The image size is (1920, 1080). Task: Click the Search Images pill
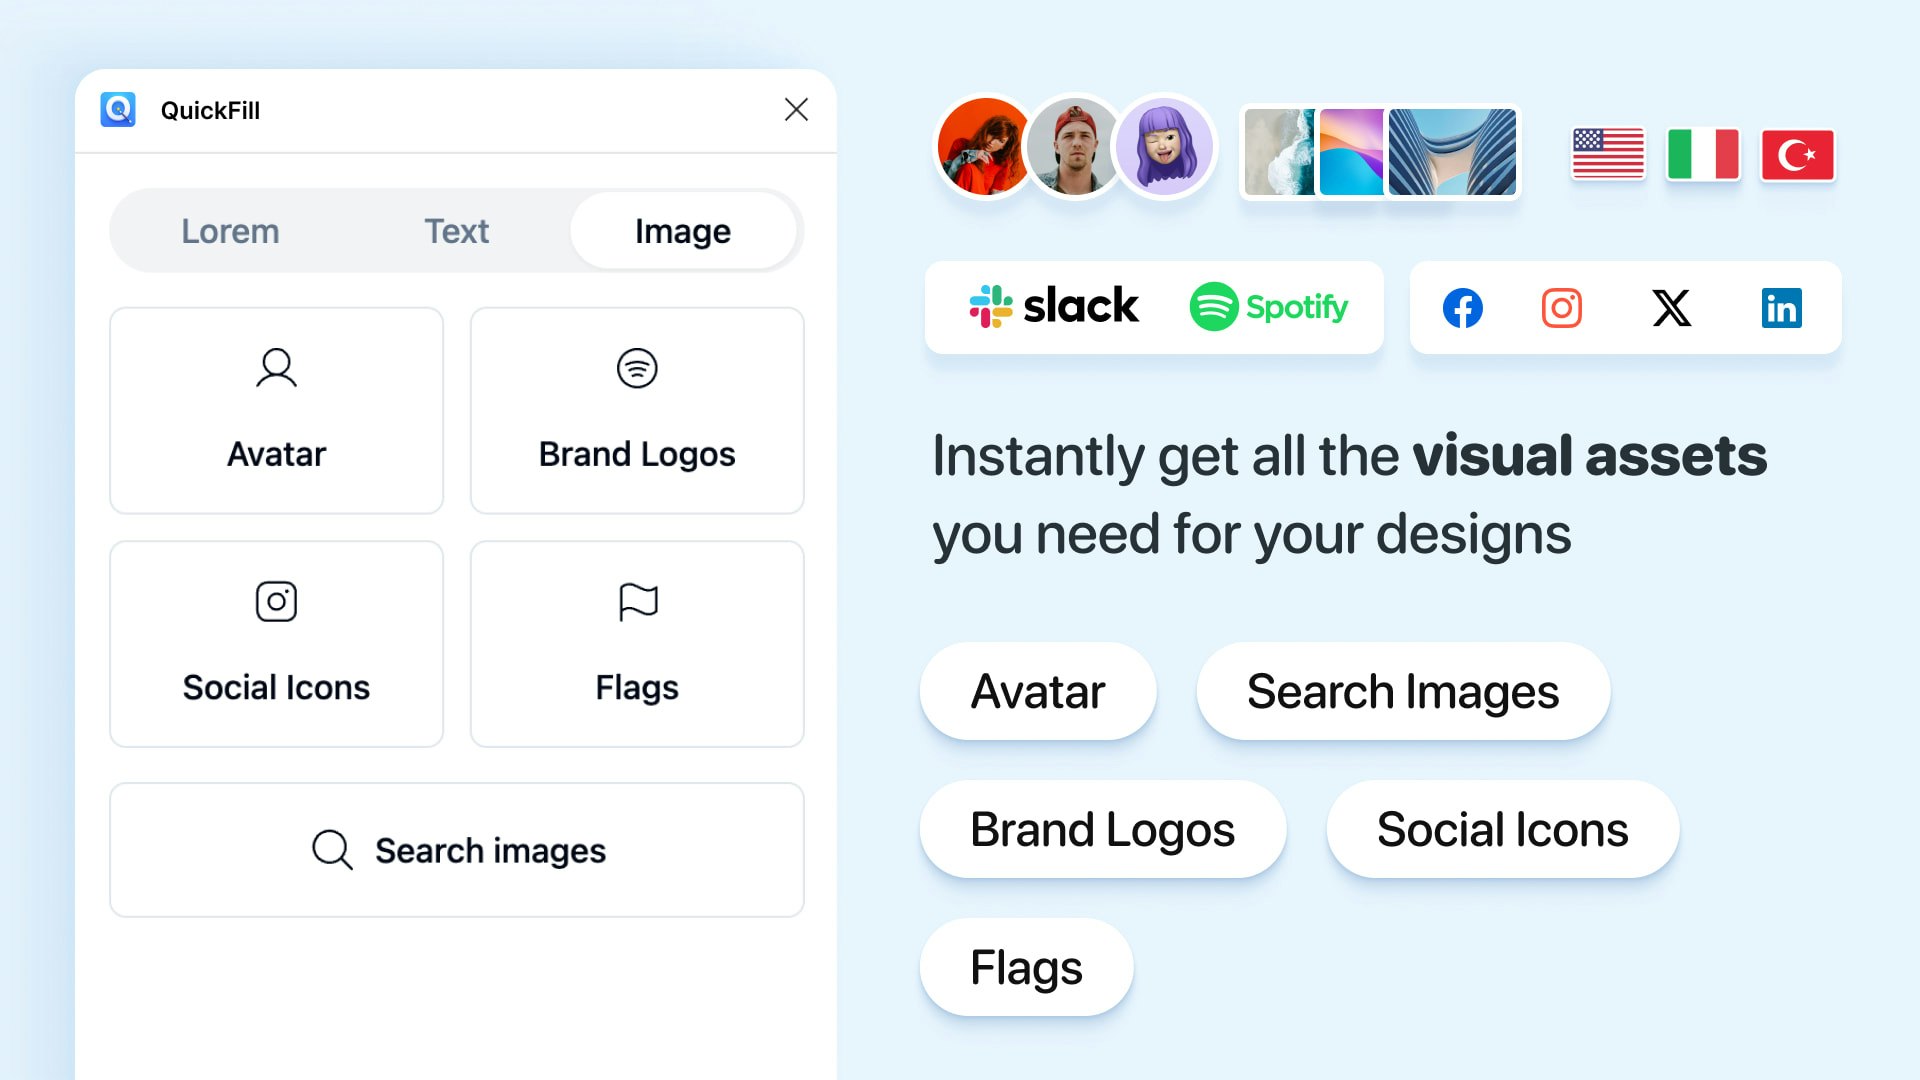pyautogui.click(x=1403, y=691)
